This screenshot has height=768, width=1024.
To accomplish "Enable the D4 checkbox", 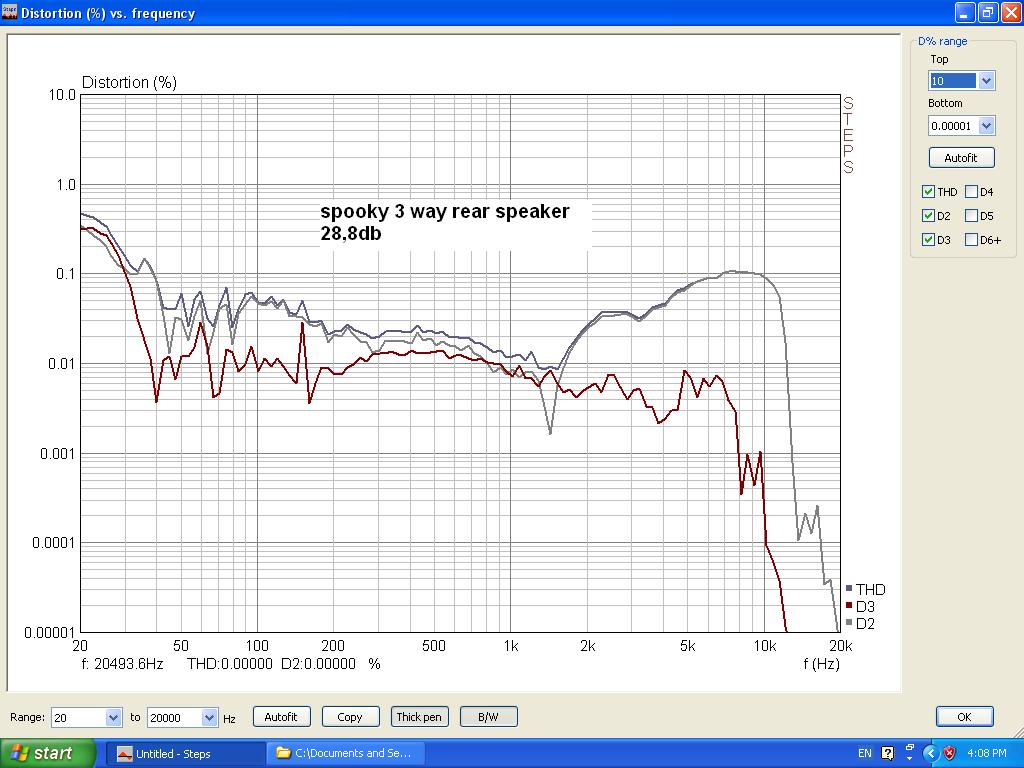I will click(x=971, y=191).
